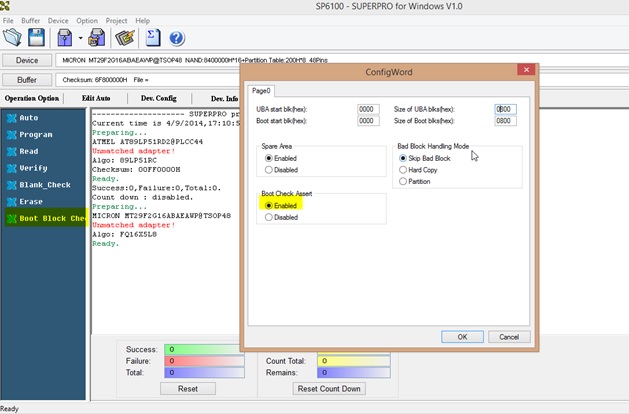Click the load project toolbar icon
This screenshot has width=629, height=414.
pos(63,38)
